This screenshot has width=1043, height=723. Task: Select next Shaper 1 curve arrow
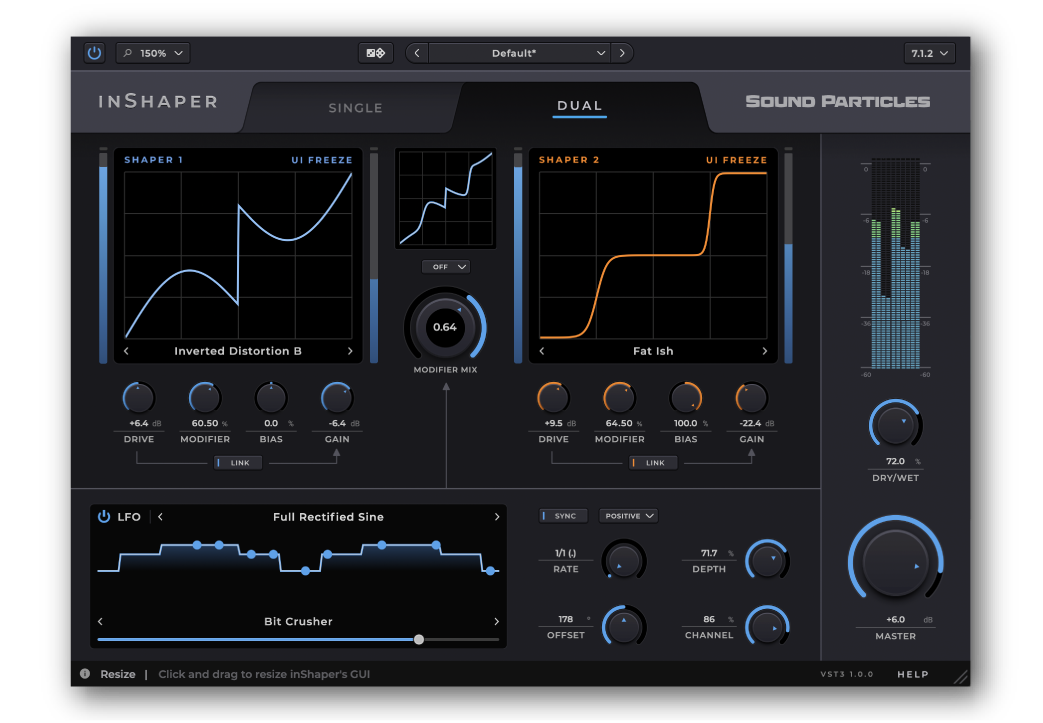[350, 351]
